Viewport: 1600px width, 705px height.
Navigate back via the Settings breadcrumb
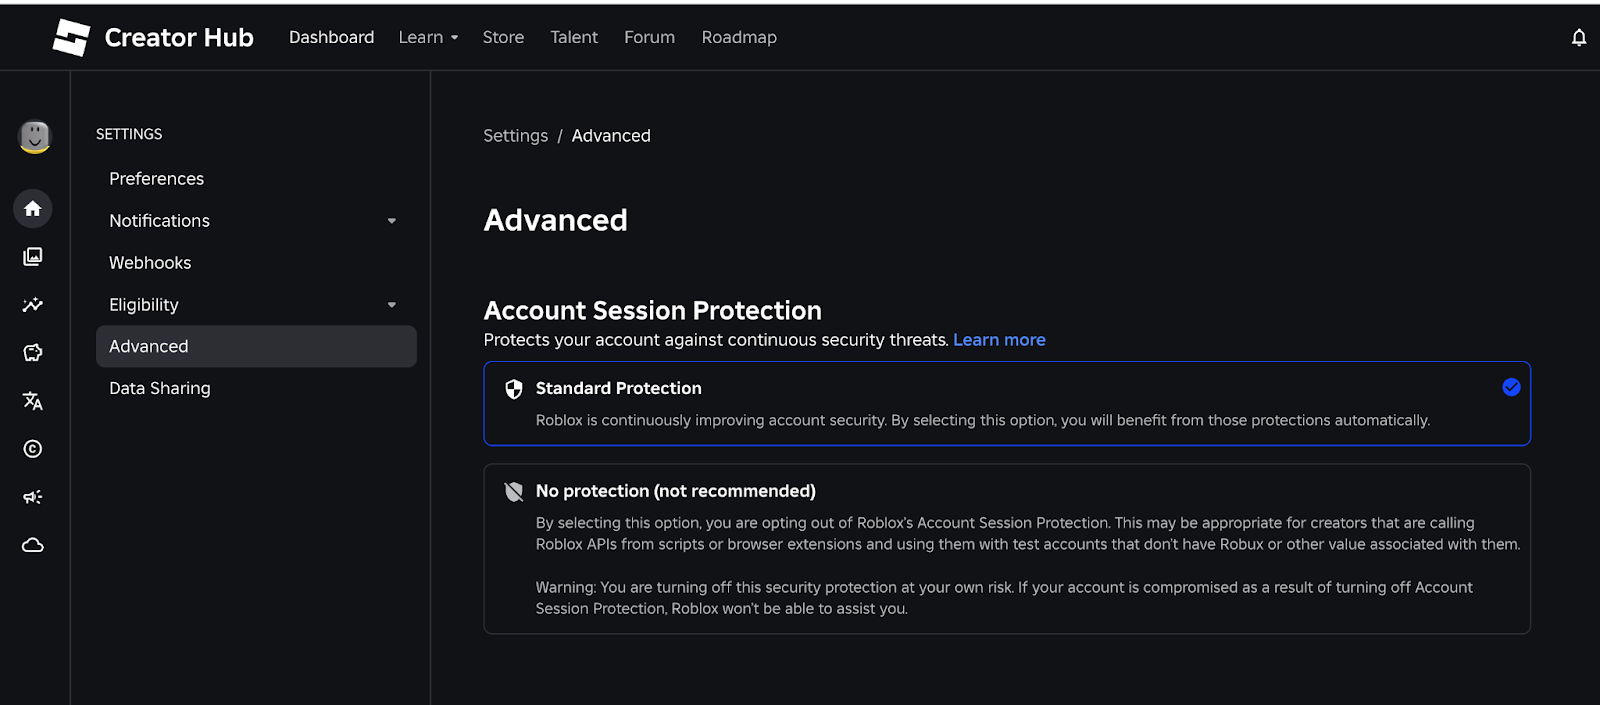515,135
